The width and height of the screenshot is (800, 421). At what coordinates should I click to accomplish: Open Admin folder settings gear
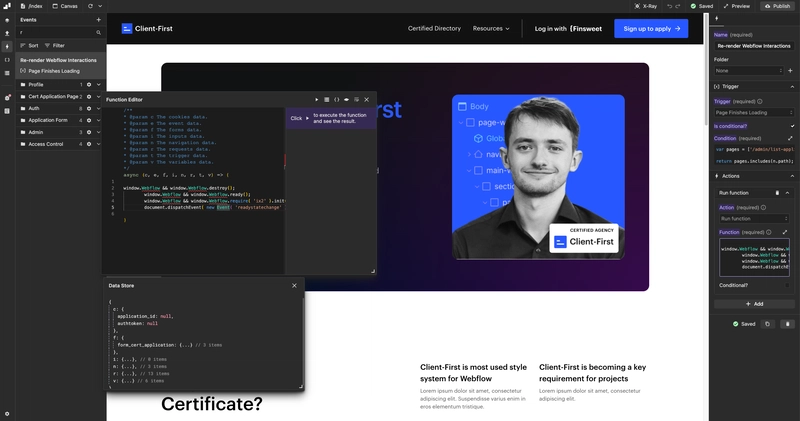(89, 132)
